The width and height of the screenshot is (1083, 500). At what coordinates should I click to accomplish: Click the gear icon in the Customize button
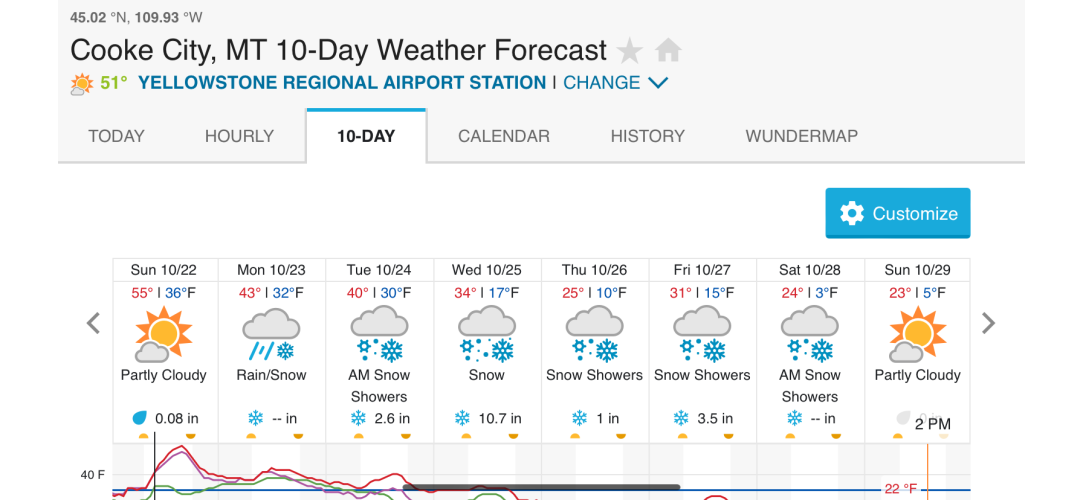(852, 213)
